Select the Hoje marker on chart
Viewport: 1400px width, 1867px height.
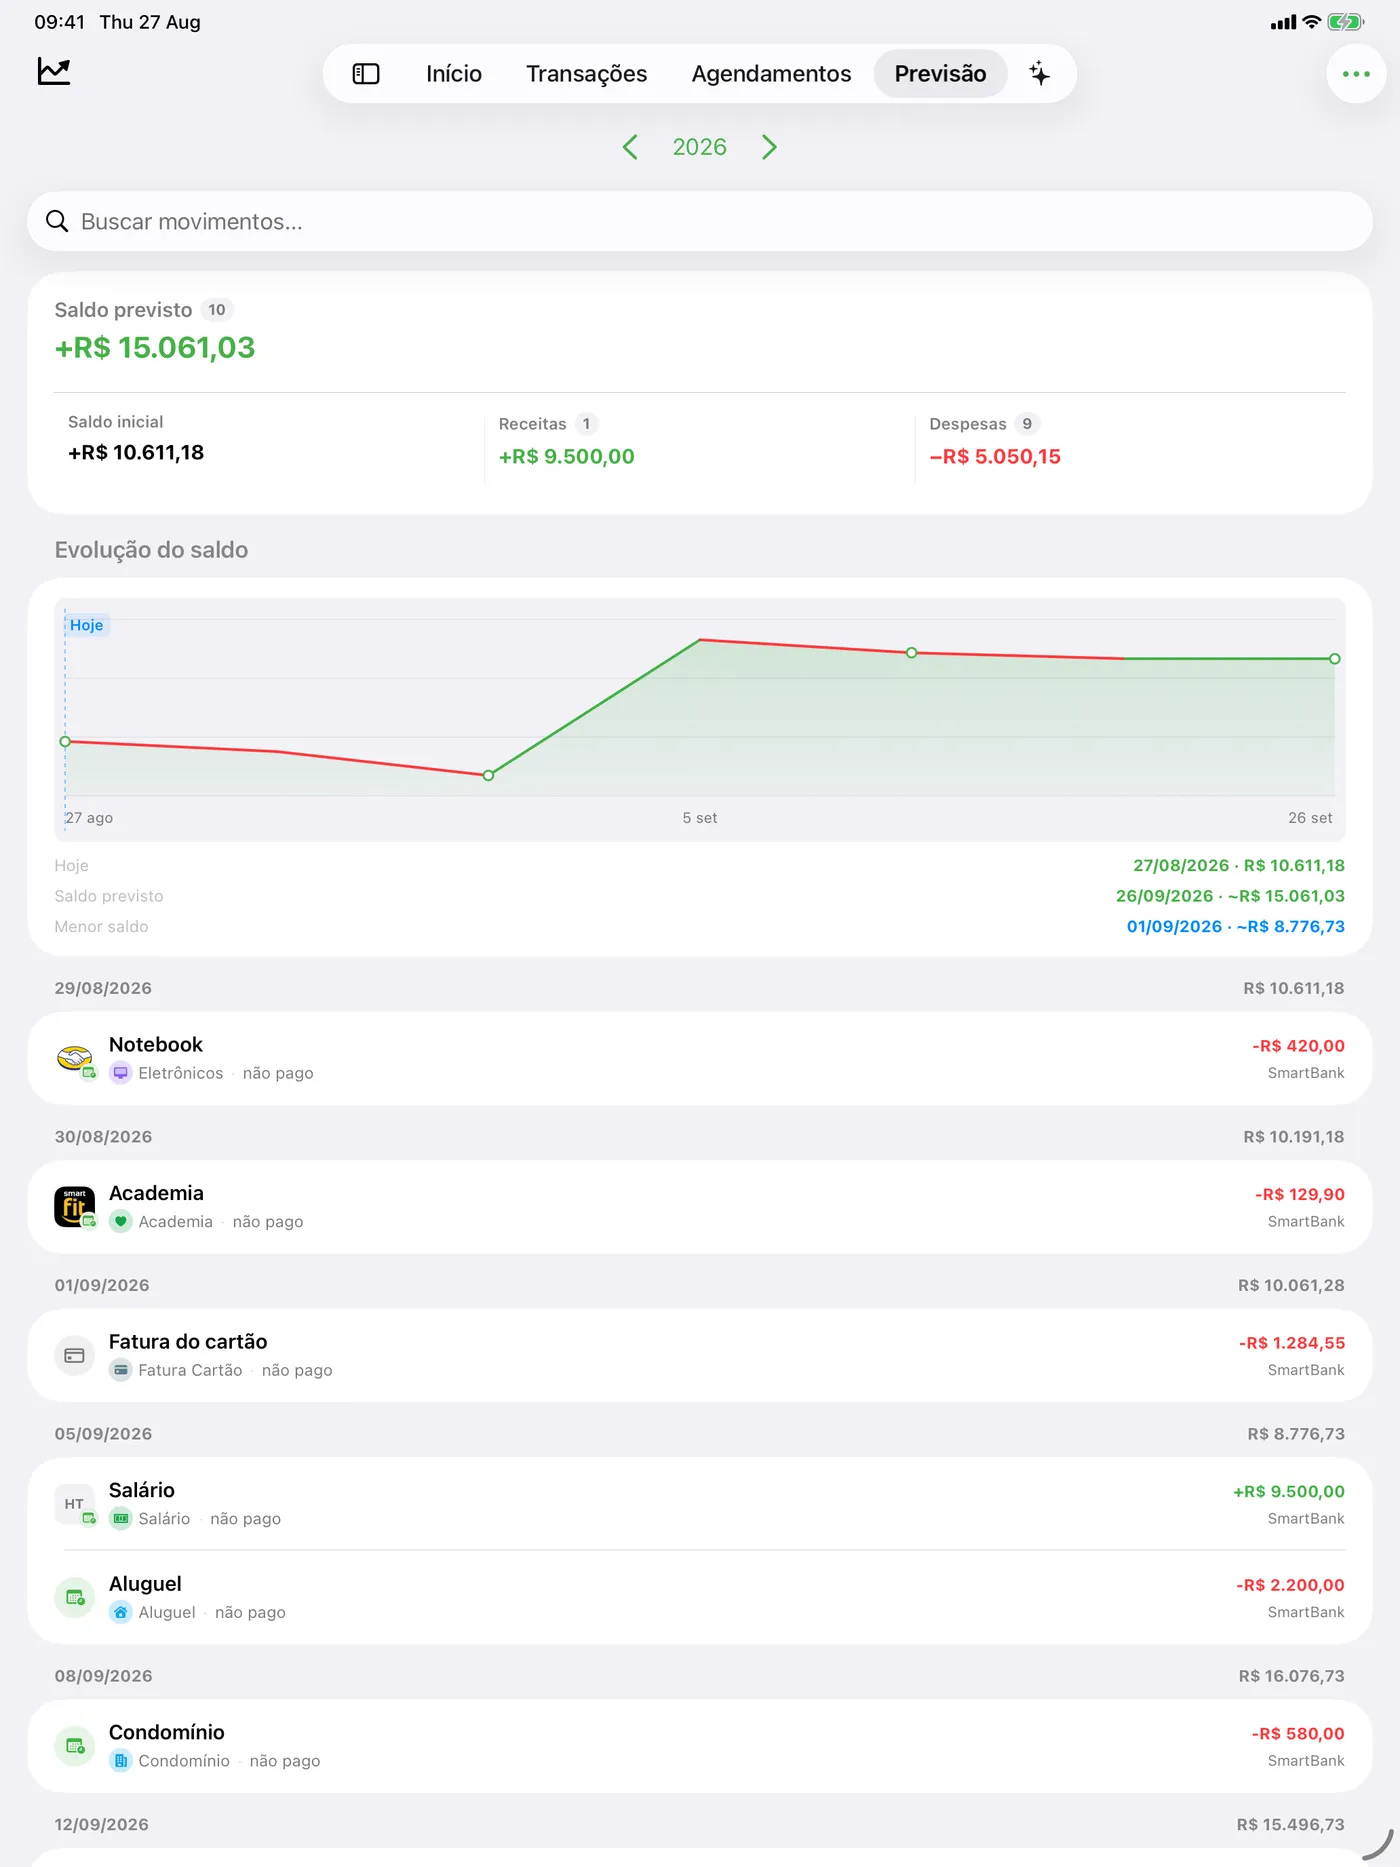pos(87,625)
